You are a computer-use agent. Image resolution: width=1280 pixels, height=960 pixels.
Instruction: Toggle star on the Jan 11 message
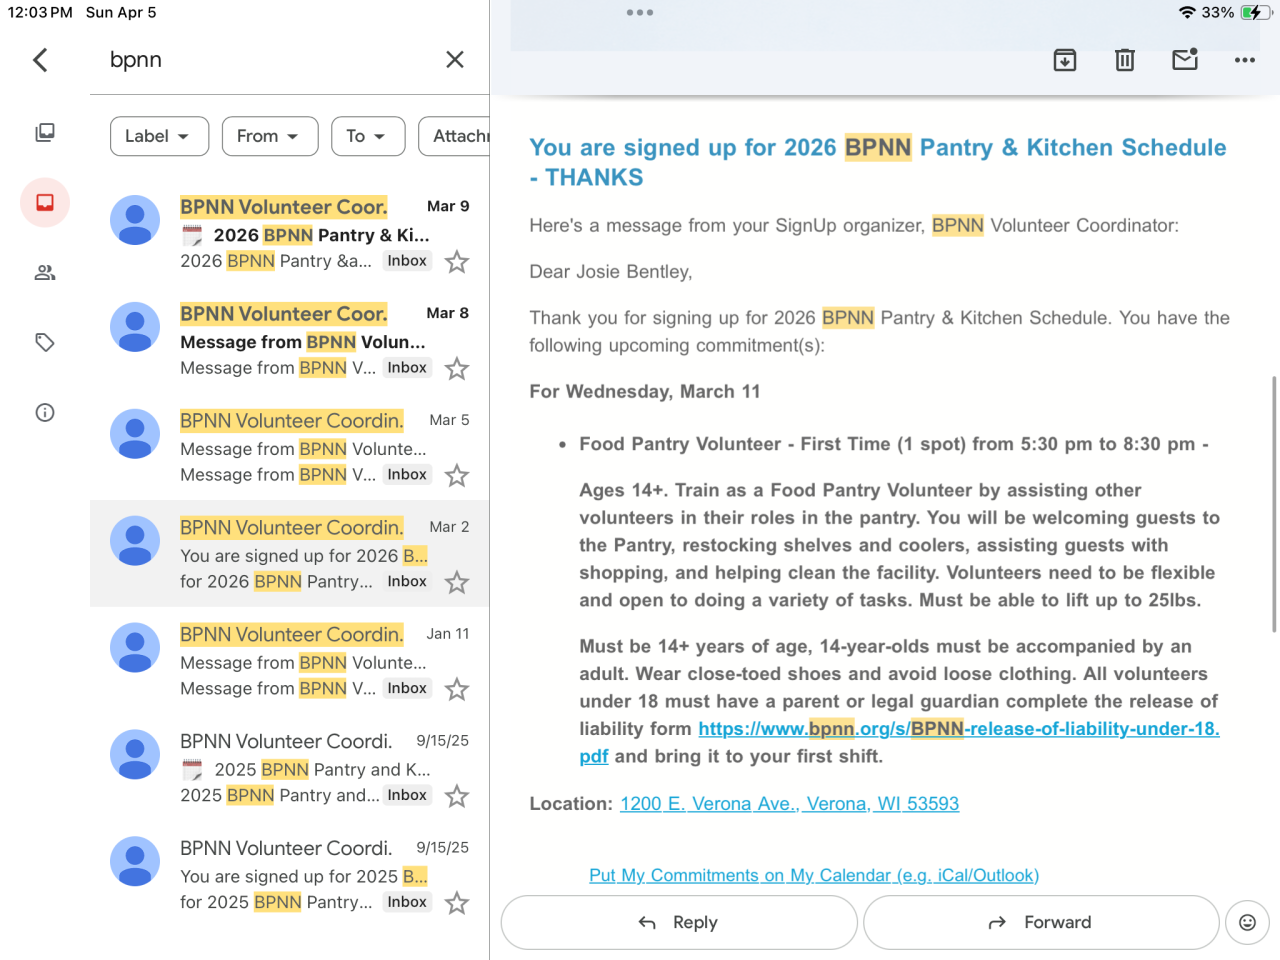pos(457,689)
